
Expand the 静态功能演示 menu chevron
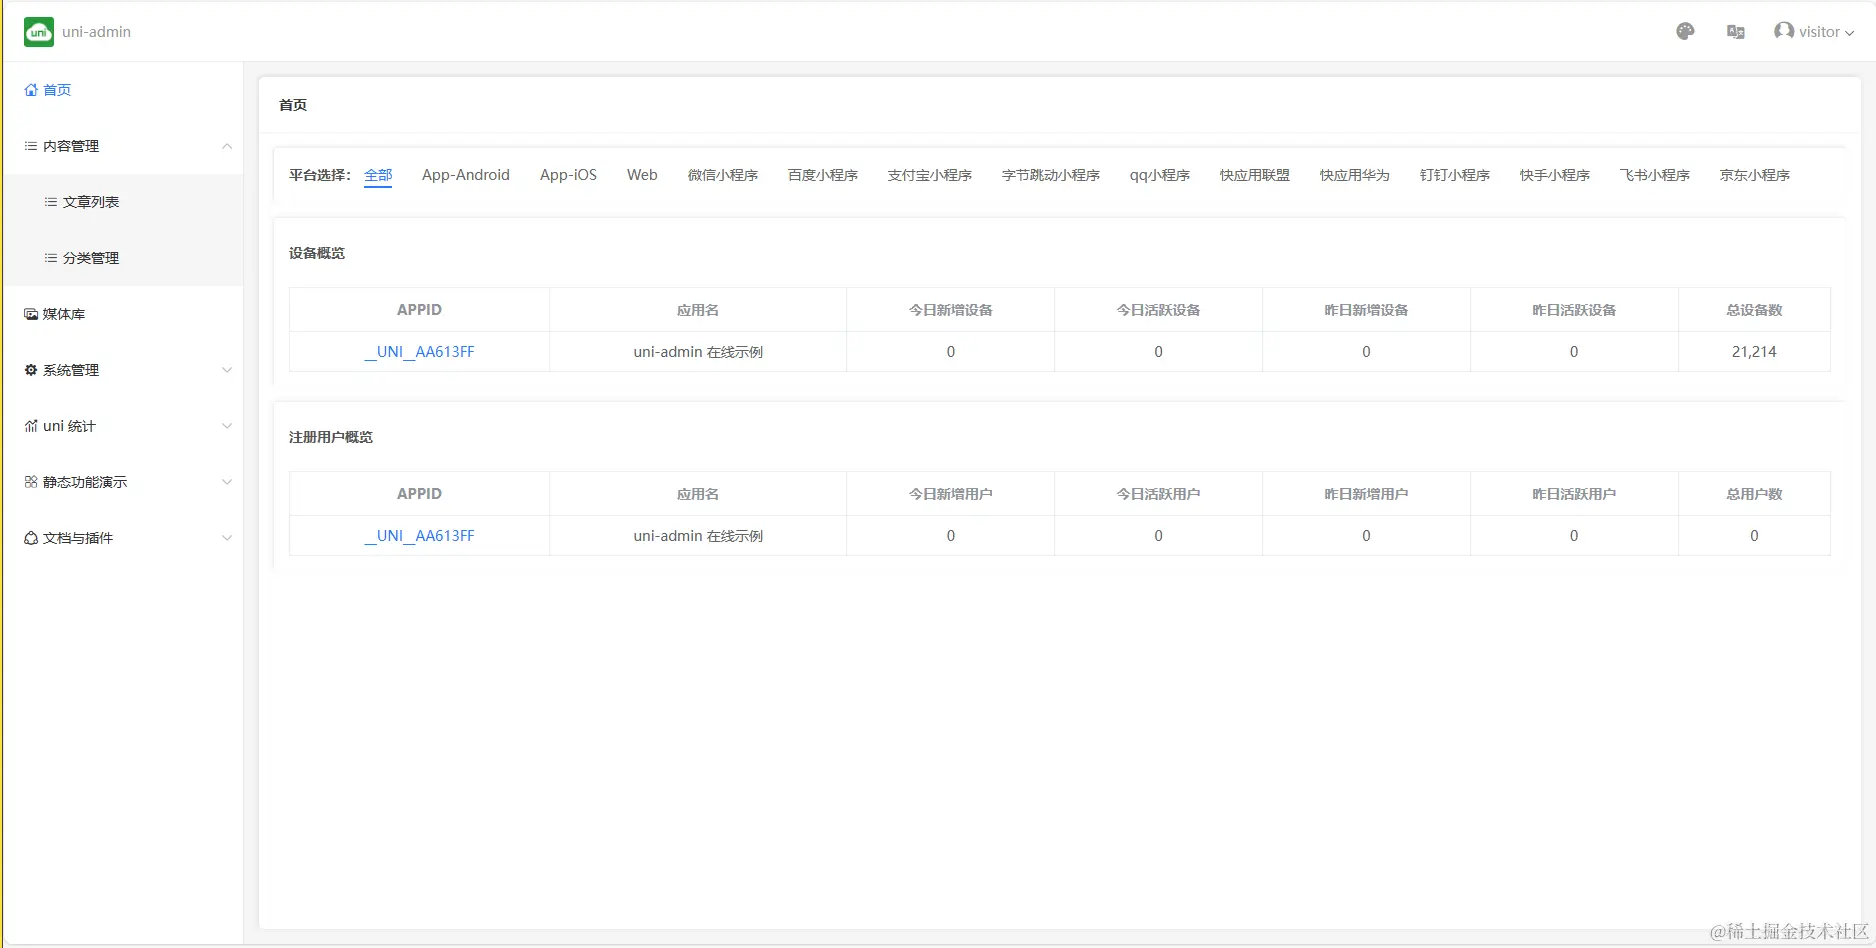227,482
